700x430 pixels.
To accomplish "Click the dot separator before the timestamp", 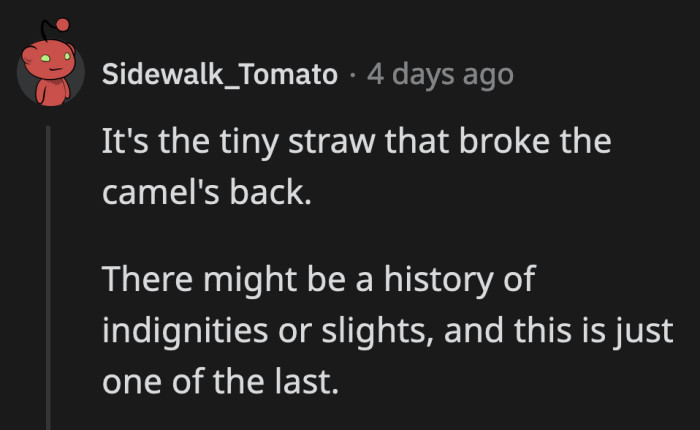I will pyautogui.click(x=353, y=75).
